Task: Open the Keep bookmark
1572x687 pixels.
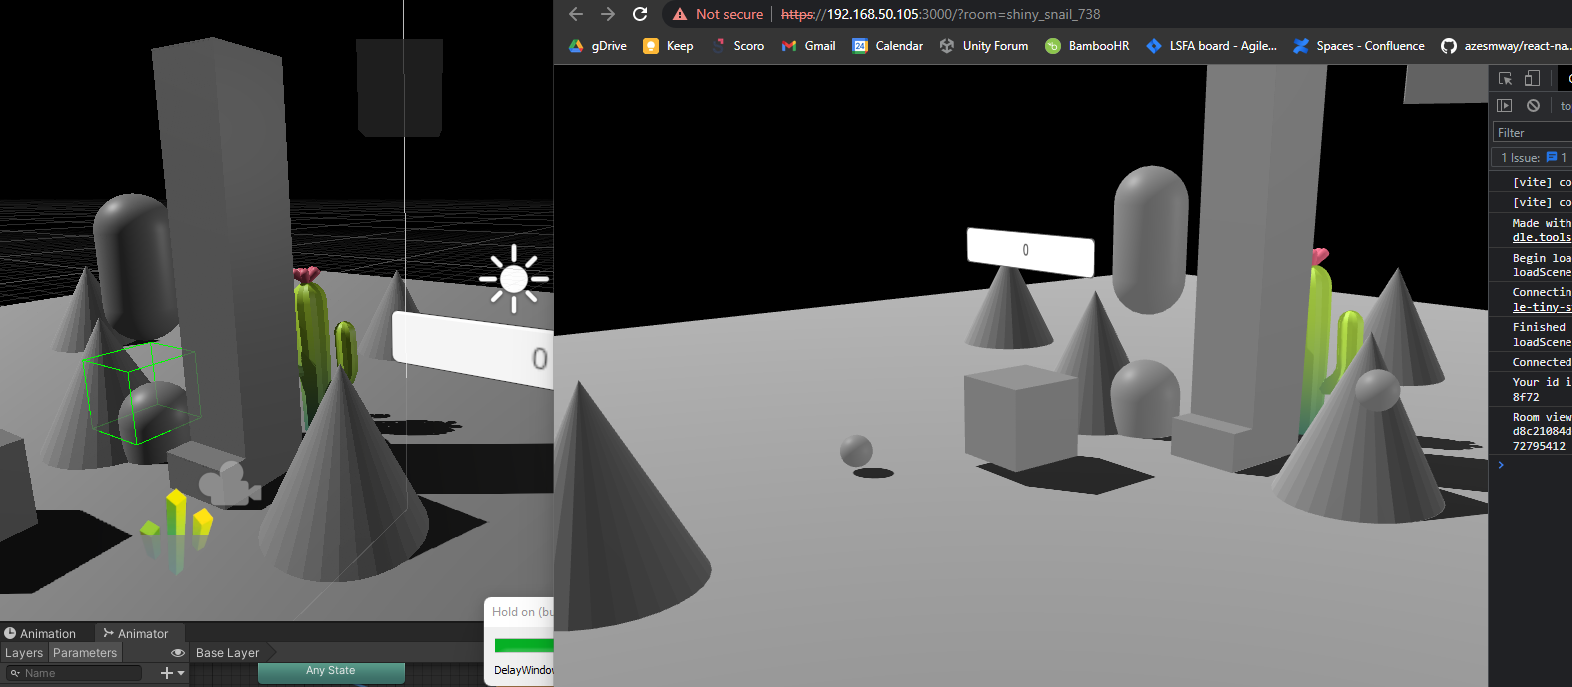Action: pyautogui.click(x=668, y=46)
